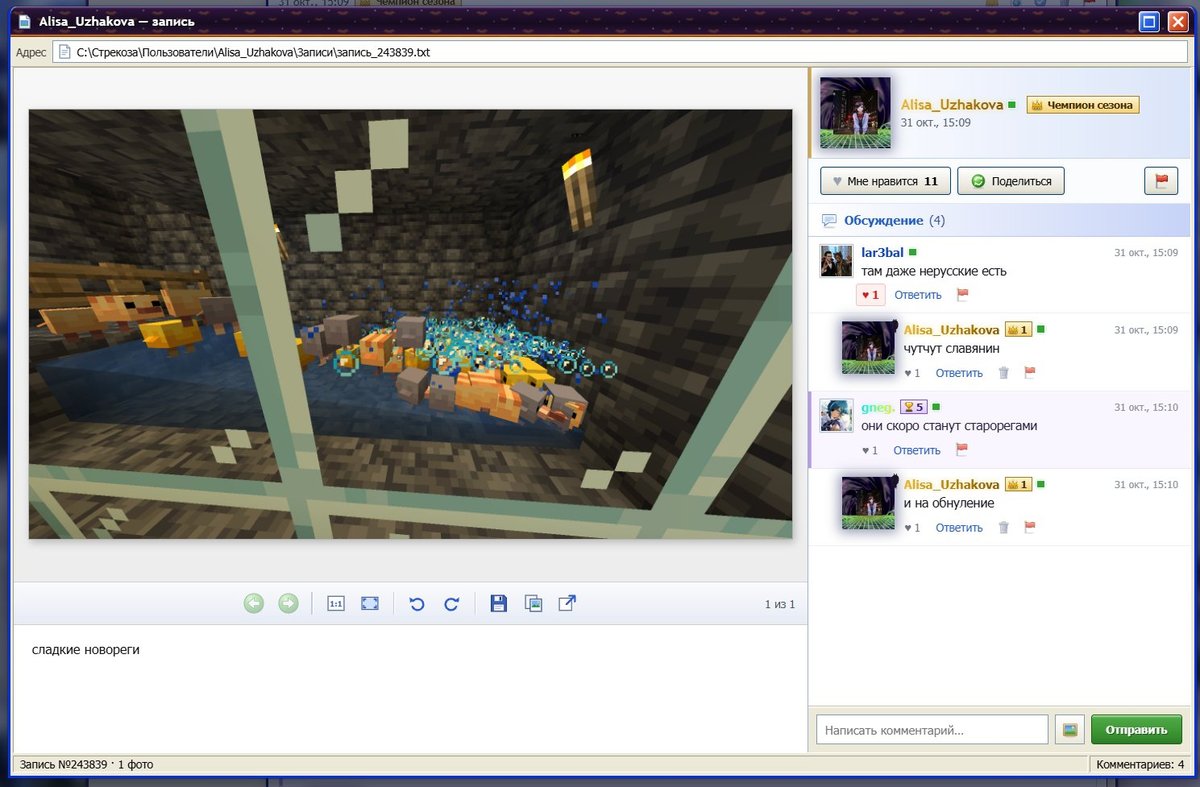
Task: Rotate the image clockwise
Action: click(451, 604)
